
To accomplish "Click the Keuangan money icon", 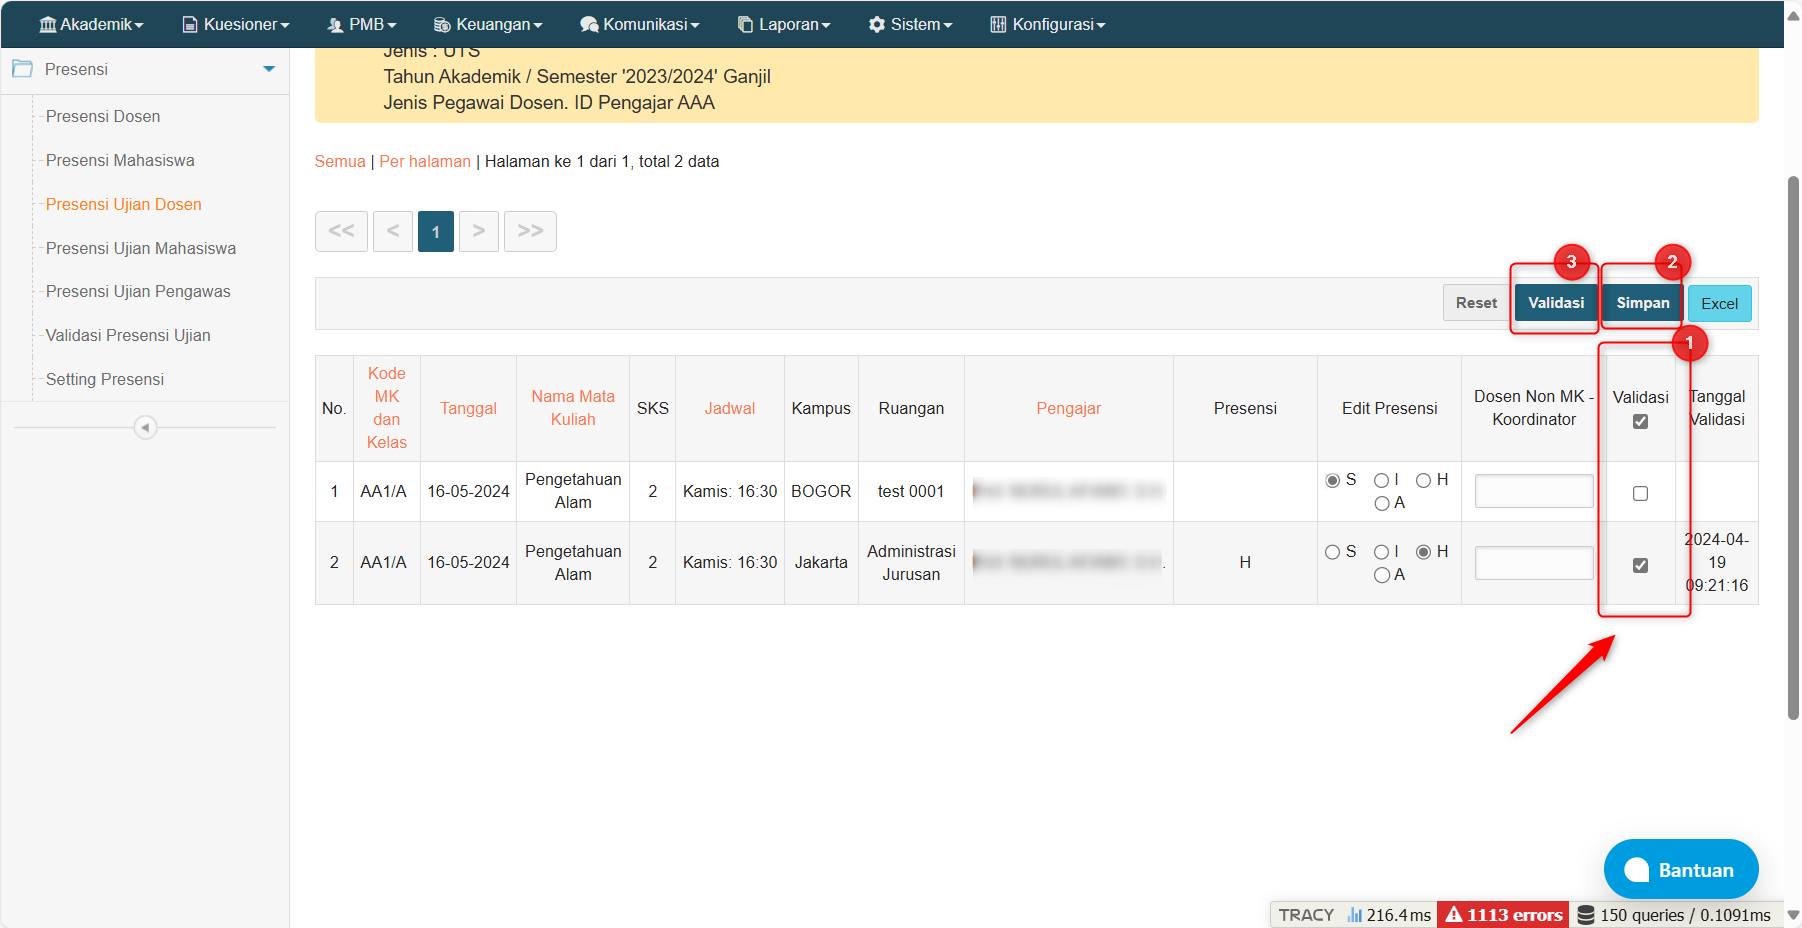I will [x=441, y=24].
